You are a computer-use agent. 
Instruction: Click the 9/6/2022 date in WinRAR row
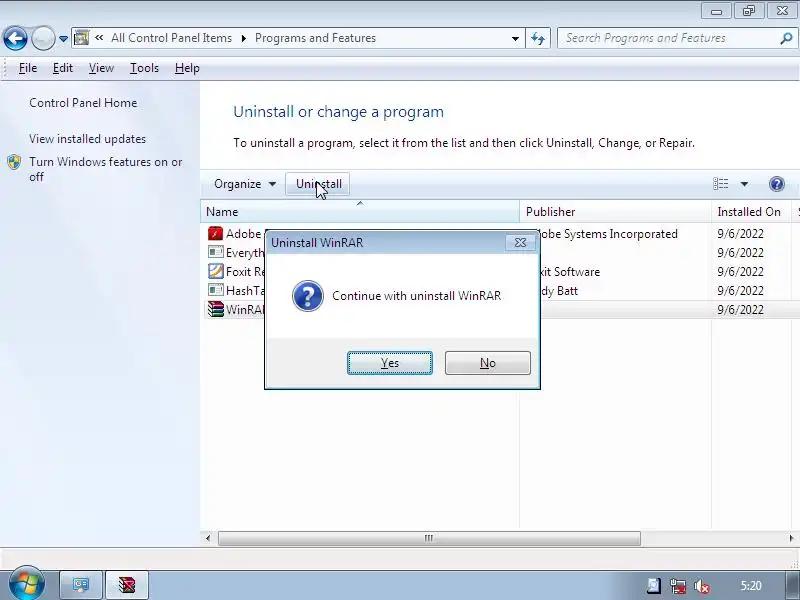[x=740, y=310]
